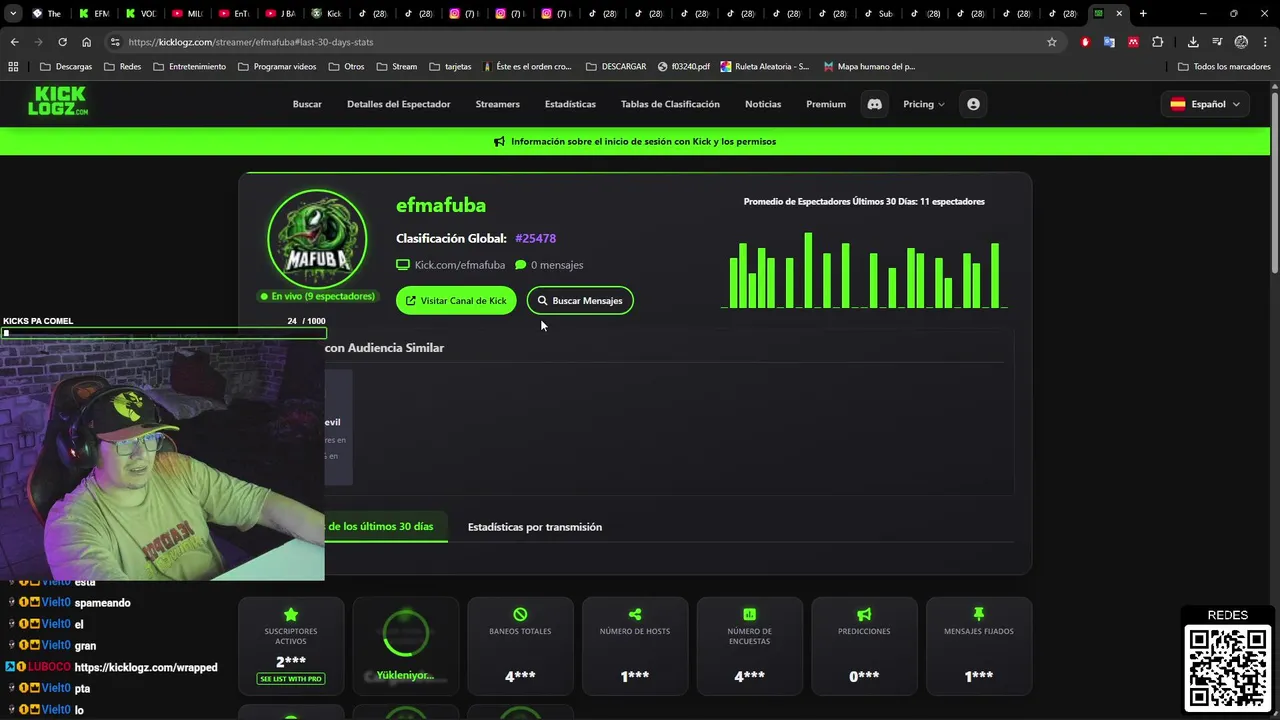
Task: Click the pin icon above Mensajes Fijados
Action: (x=979, y=614)
